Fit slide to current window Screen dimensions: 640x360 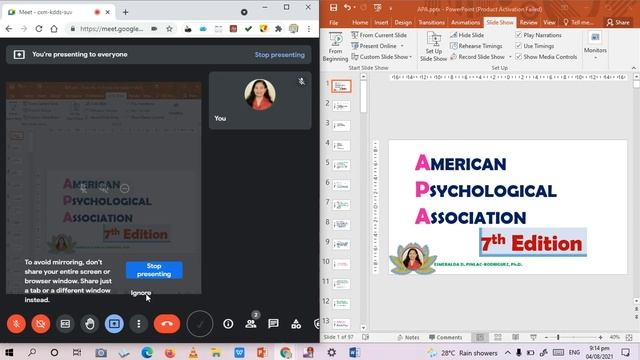click(629, 337)
